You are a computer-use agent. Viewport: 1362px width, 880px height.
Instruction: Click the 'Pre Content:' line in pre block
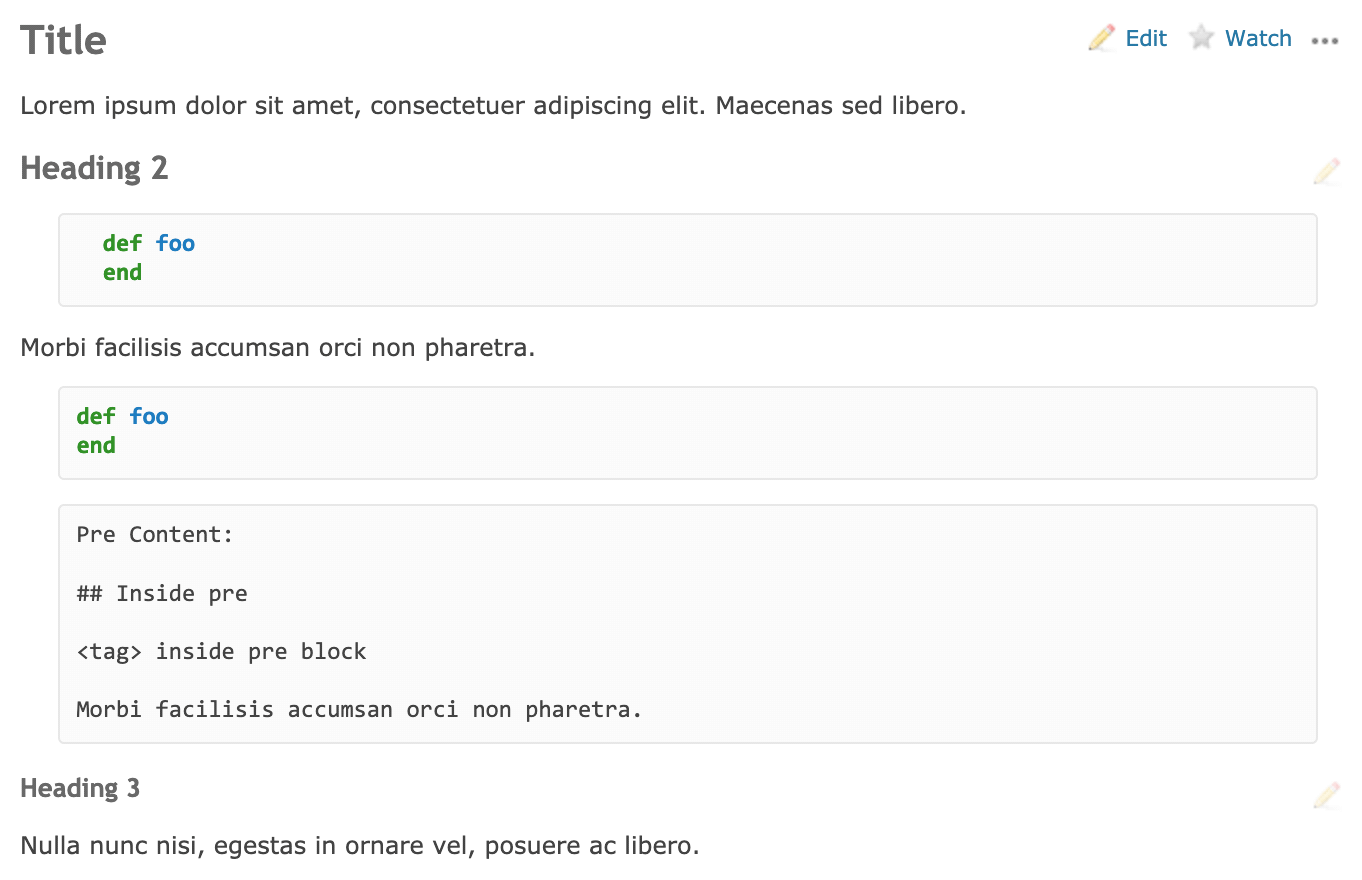[x=155, y=535]
